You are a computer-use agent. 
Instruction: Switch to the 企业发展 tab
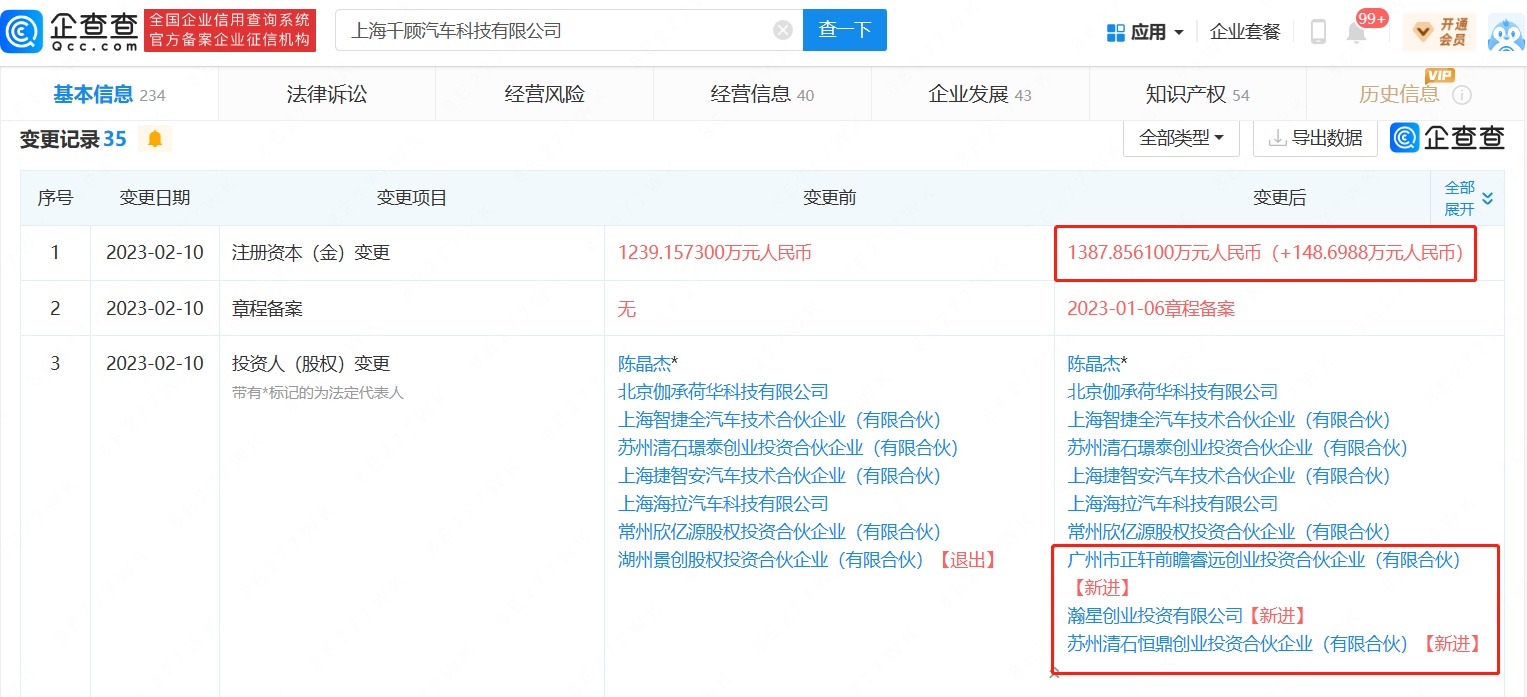pyautogui.click(x=980, y=95)
